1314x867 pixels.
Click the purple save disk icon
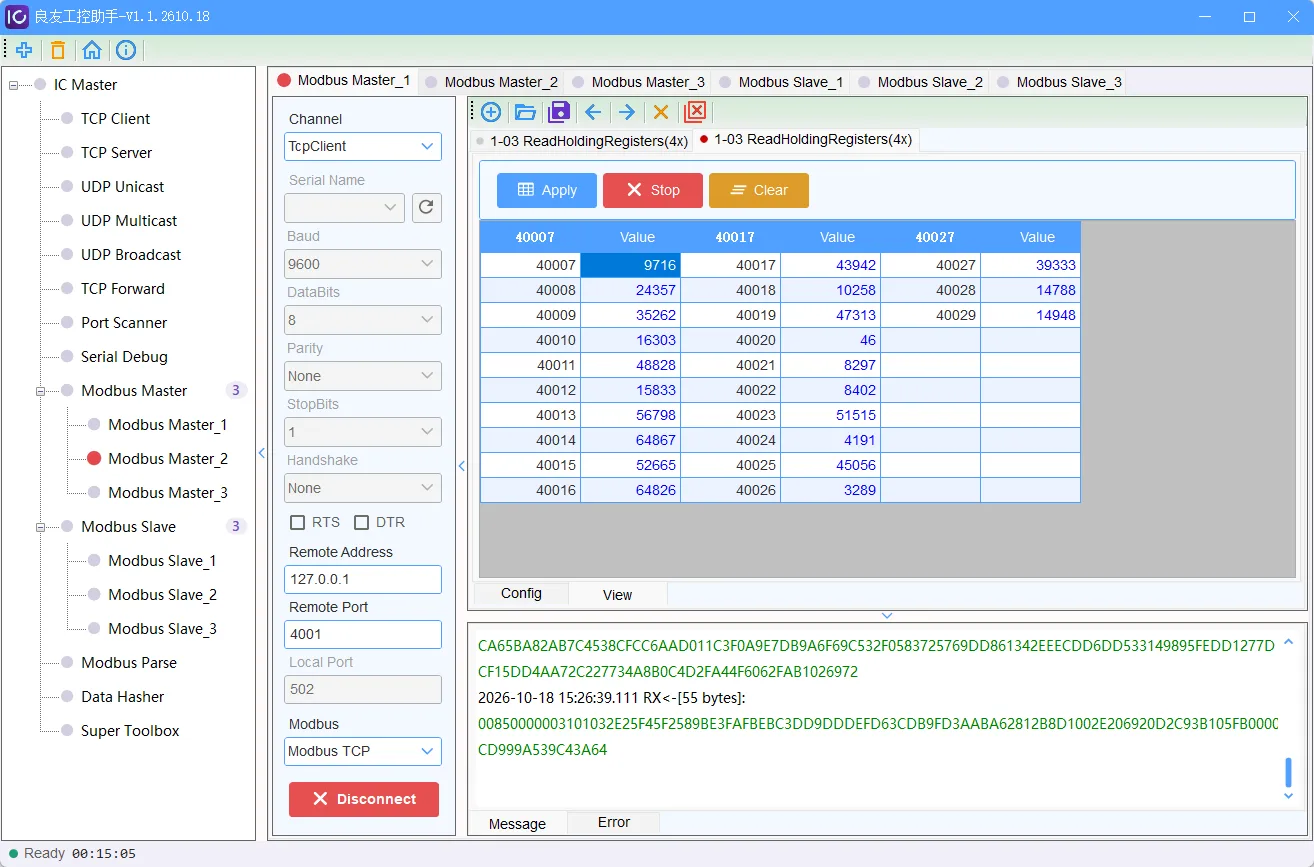[560, 112]
